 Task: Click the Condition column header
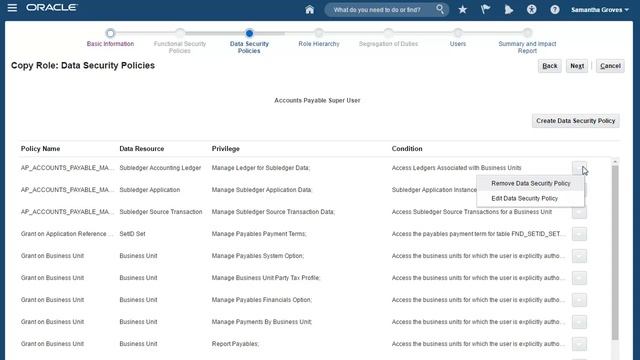tap(407, 149)
